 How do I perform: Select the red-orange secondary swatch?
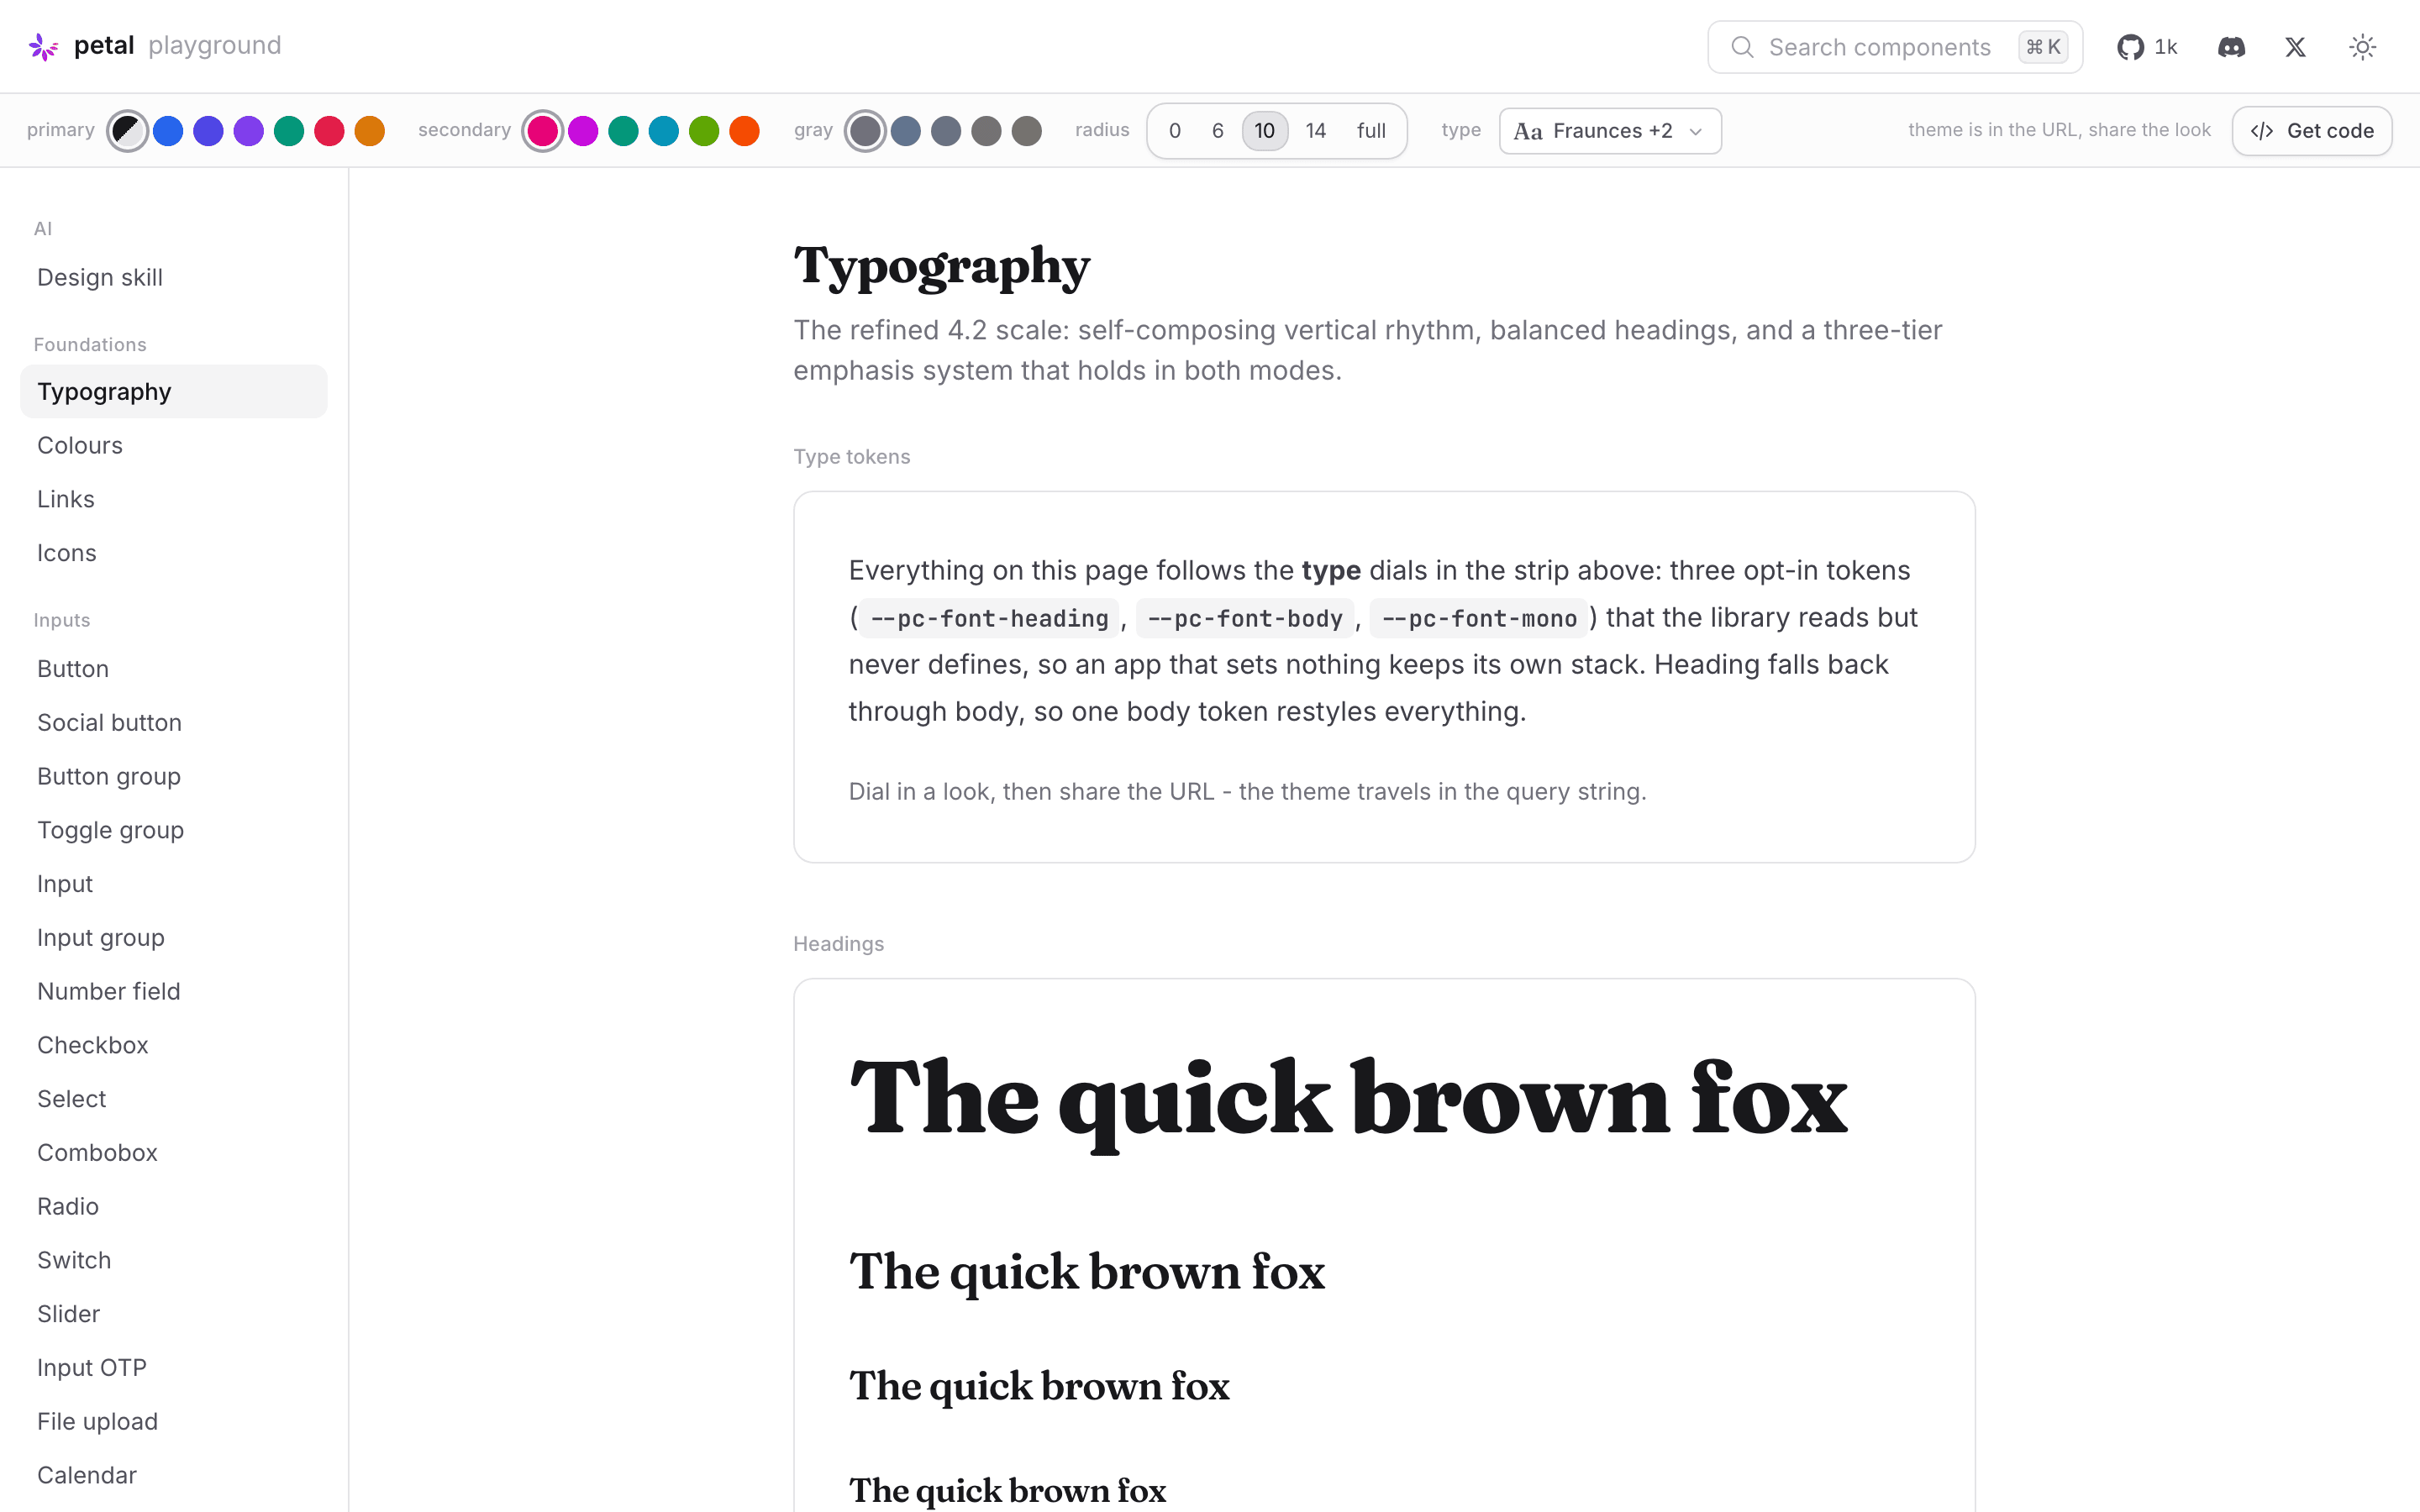point(744,131)
